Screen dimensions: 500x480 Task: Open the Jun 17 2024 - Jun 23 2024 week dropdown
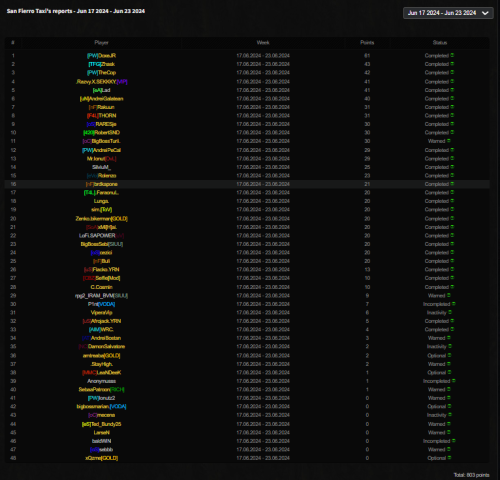448,13
